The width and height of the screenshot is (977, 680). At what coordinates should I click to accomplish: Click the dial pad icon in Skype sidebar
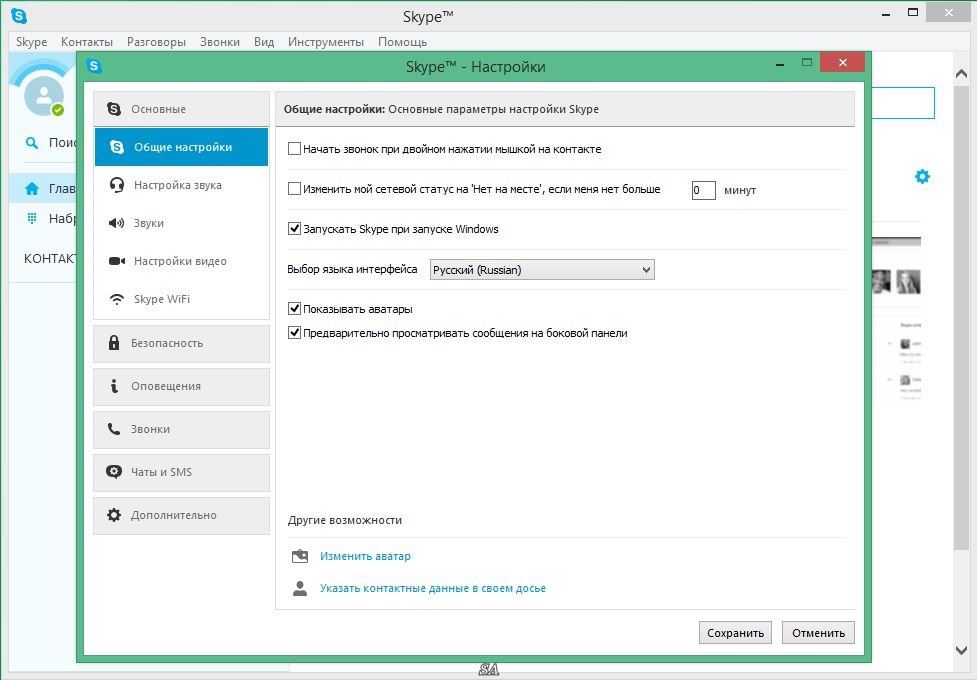[x=32, y=218]
